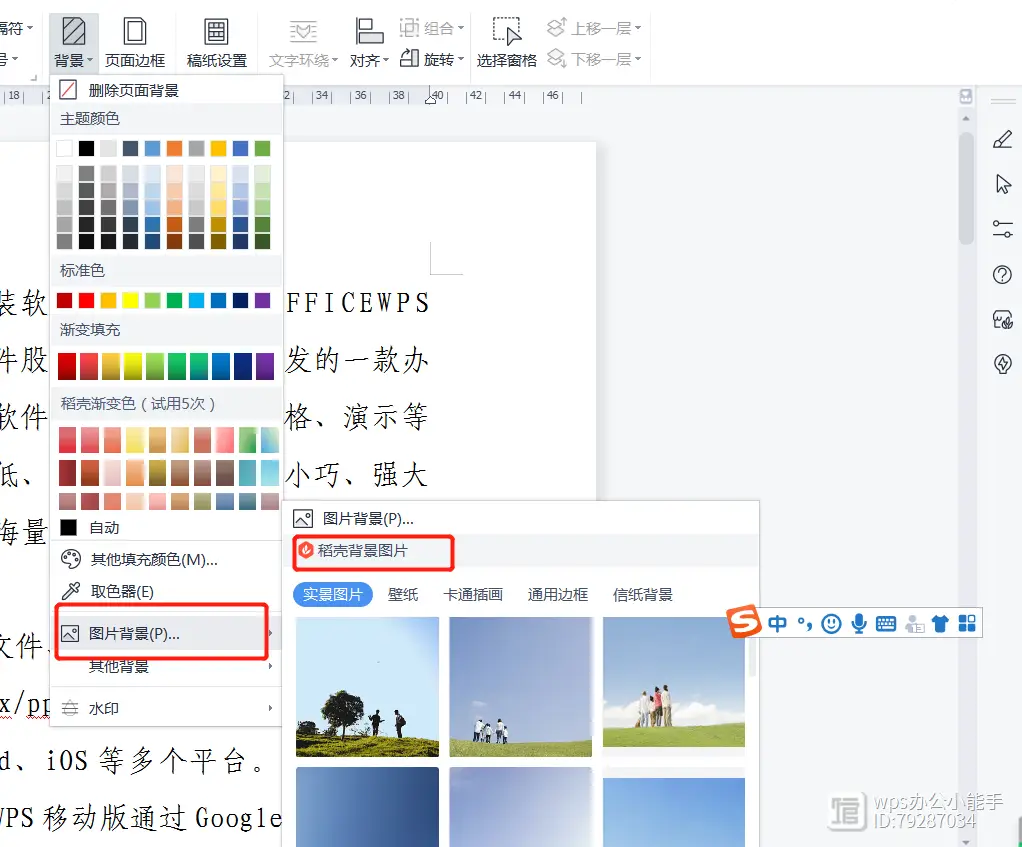
Task: Click the 组合 group icon
Action: tap(409, 27)
